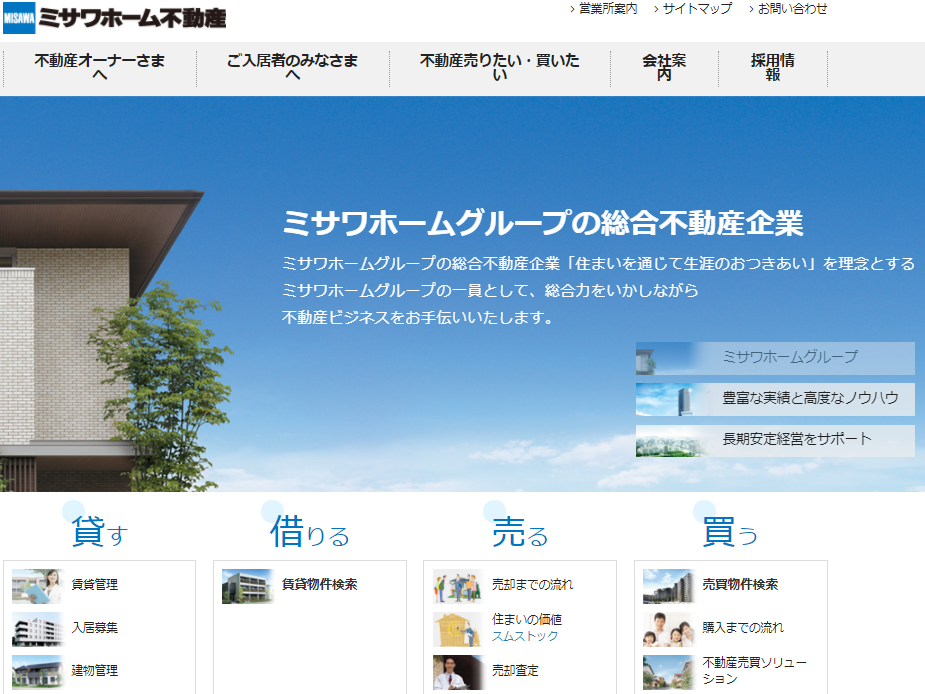Click the 売る section heading
This screenshot has width=925, height=694.
coord(520,532)
